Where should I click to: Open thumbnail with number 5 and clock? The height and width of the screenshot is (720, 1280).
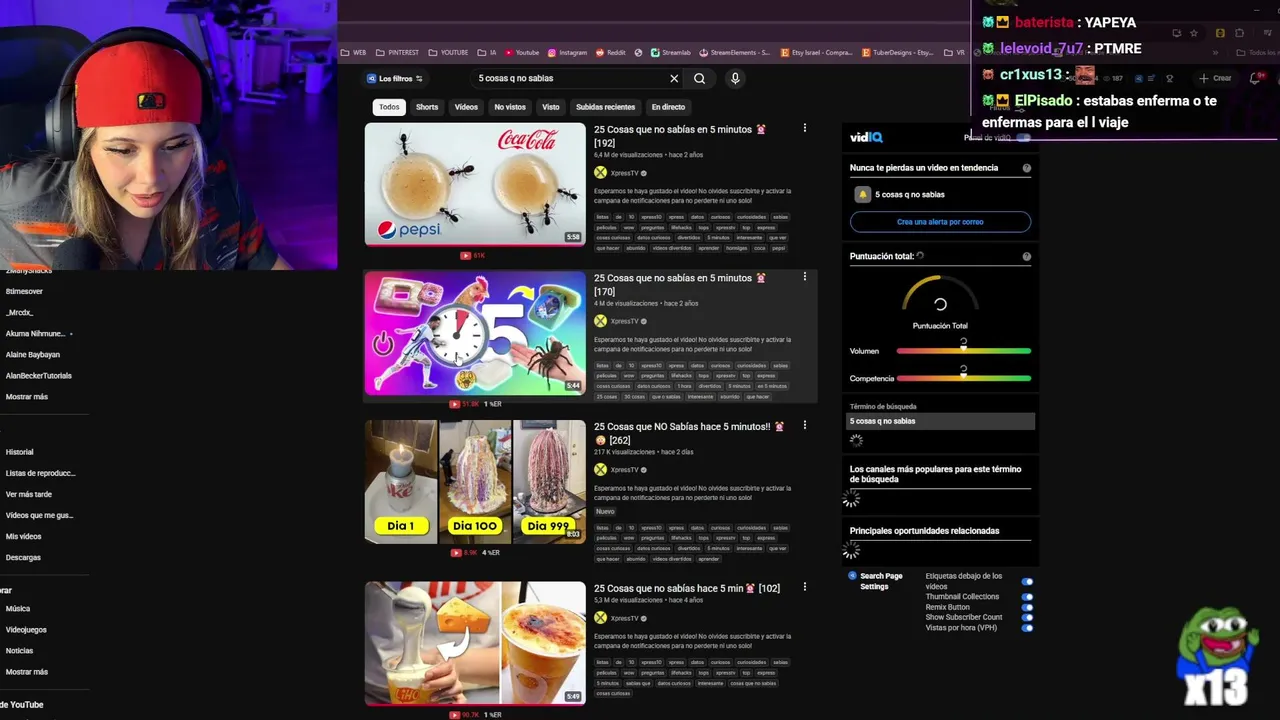pyautogui.click(x=475, y=333)
